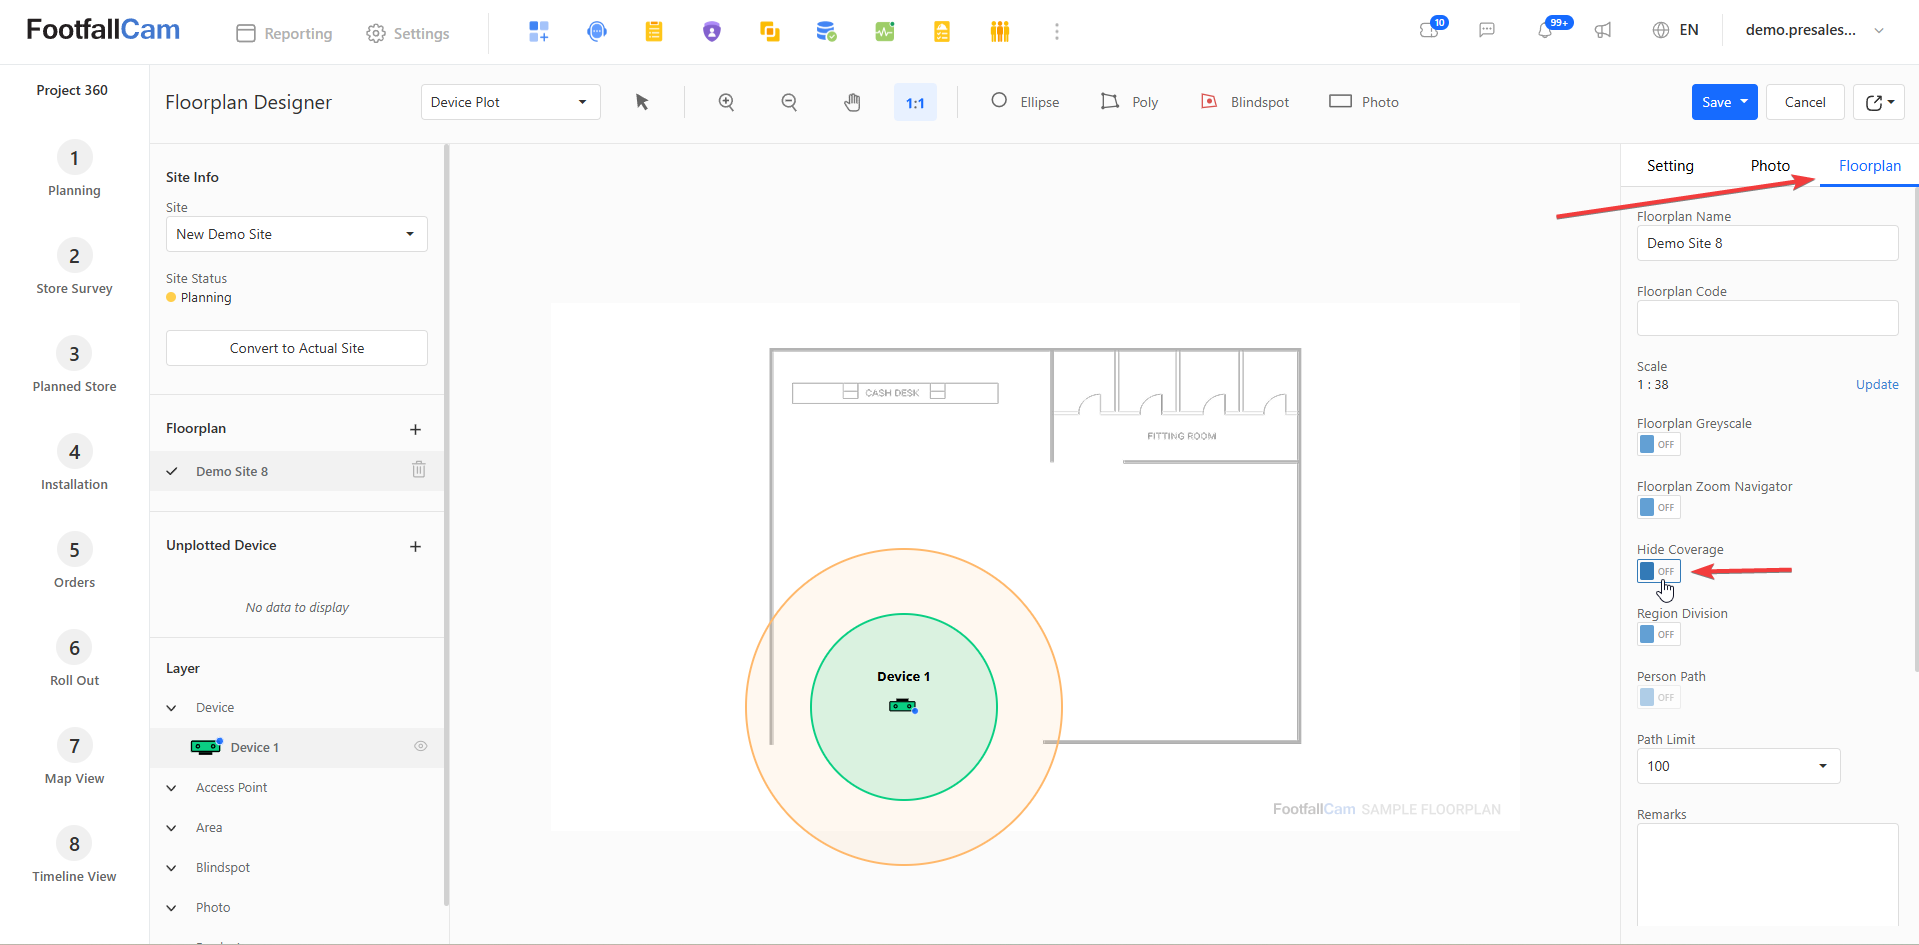1919x945 pixels.
Task: Go to step 1 Planning
Action: pyautogui.click(x=74, y=170)
